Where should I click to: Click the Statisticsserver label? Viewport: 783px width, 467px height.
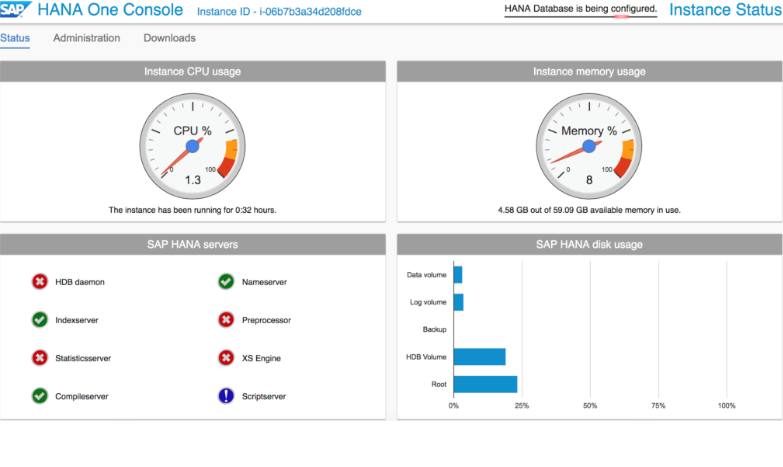(83, 358)
